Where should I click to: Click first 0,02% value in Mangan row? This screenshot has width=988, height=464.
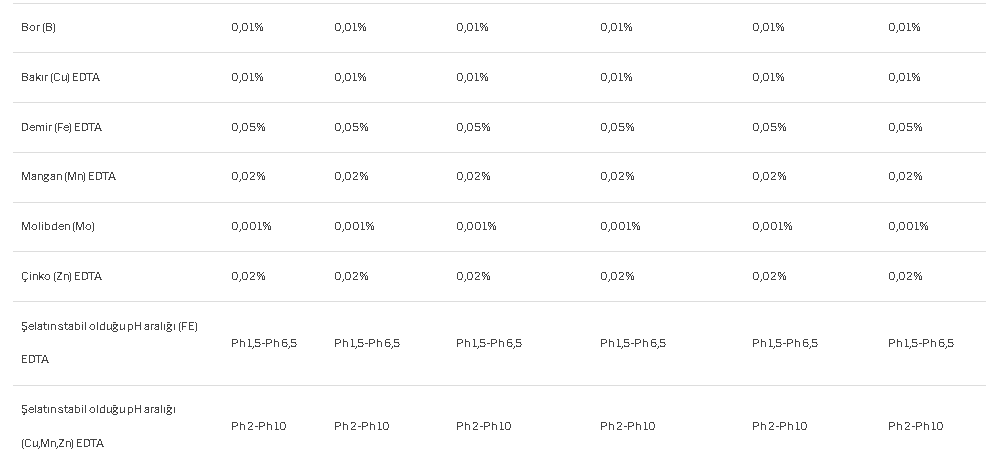tap(248, 177)
